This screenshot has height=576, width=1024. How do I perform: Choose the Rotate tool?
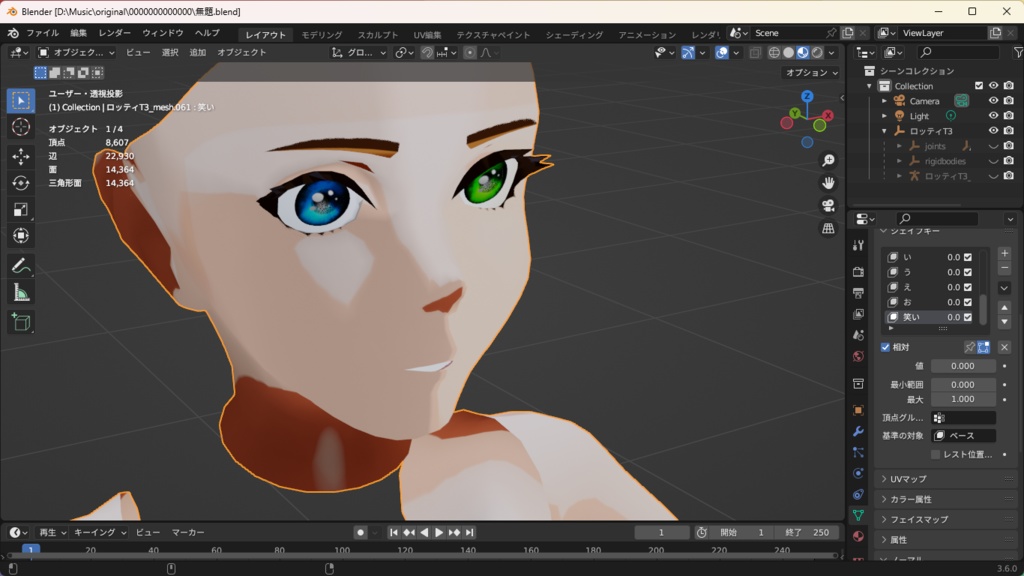(21, 183)
